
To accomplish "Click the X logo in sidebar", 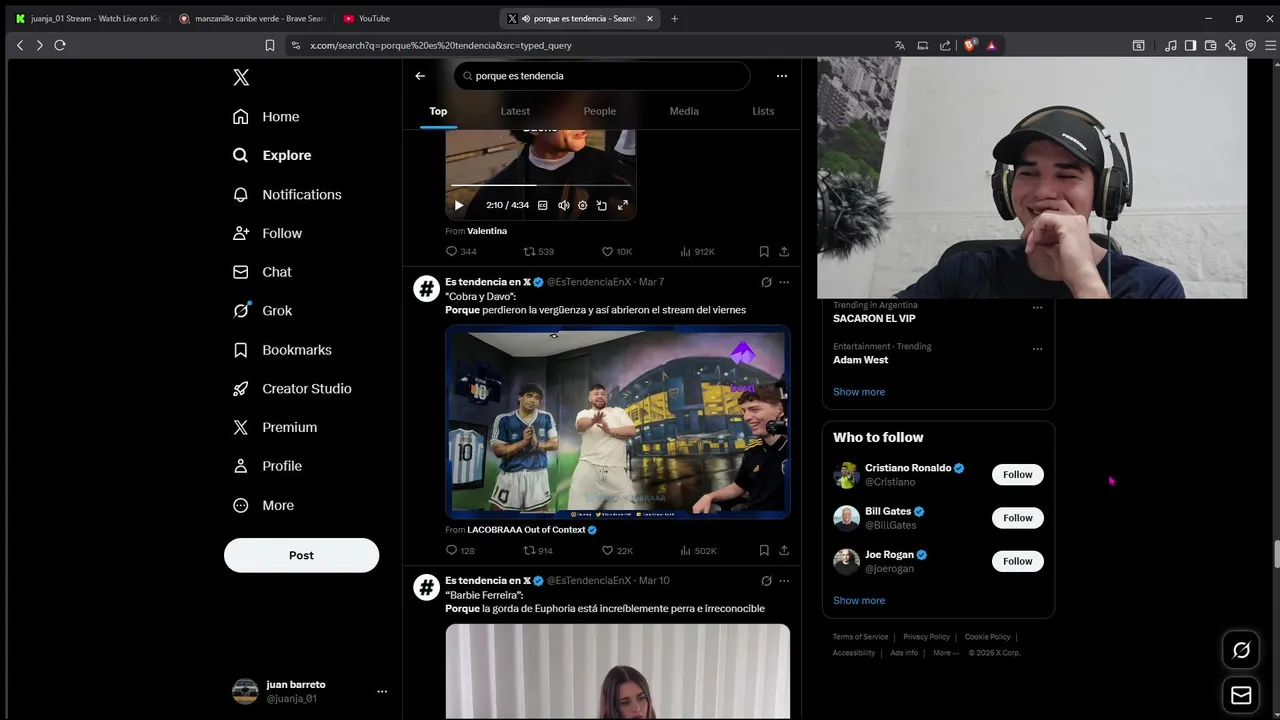I will click(x=241, y=78).
